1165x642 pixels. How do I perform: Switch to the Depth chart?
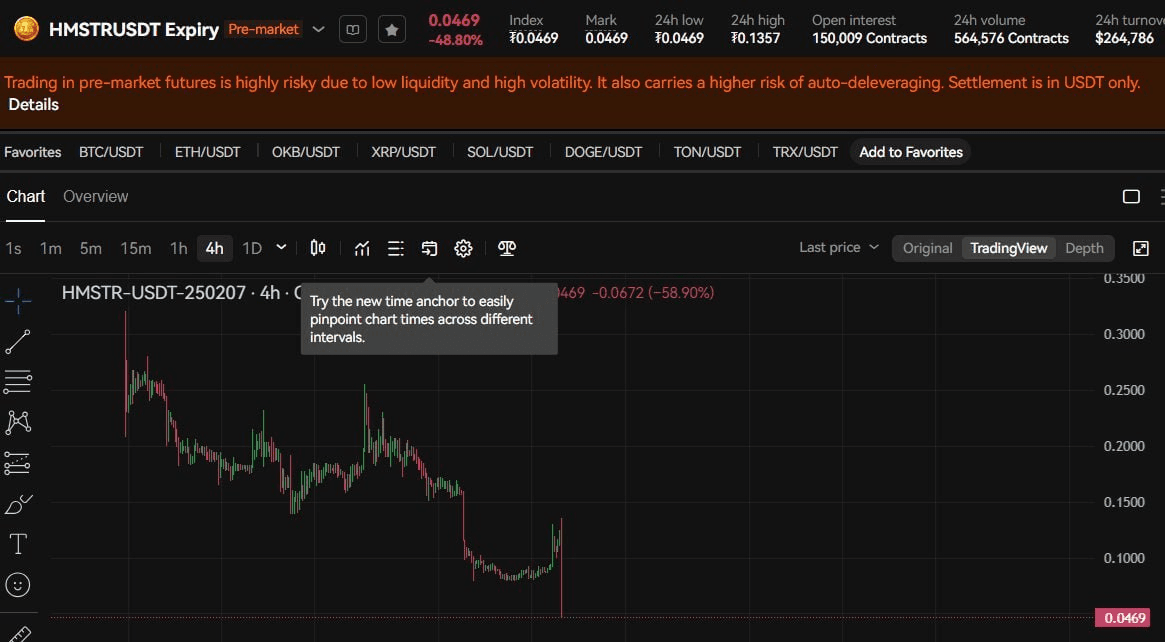coord(1084,248)
